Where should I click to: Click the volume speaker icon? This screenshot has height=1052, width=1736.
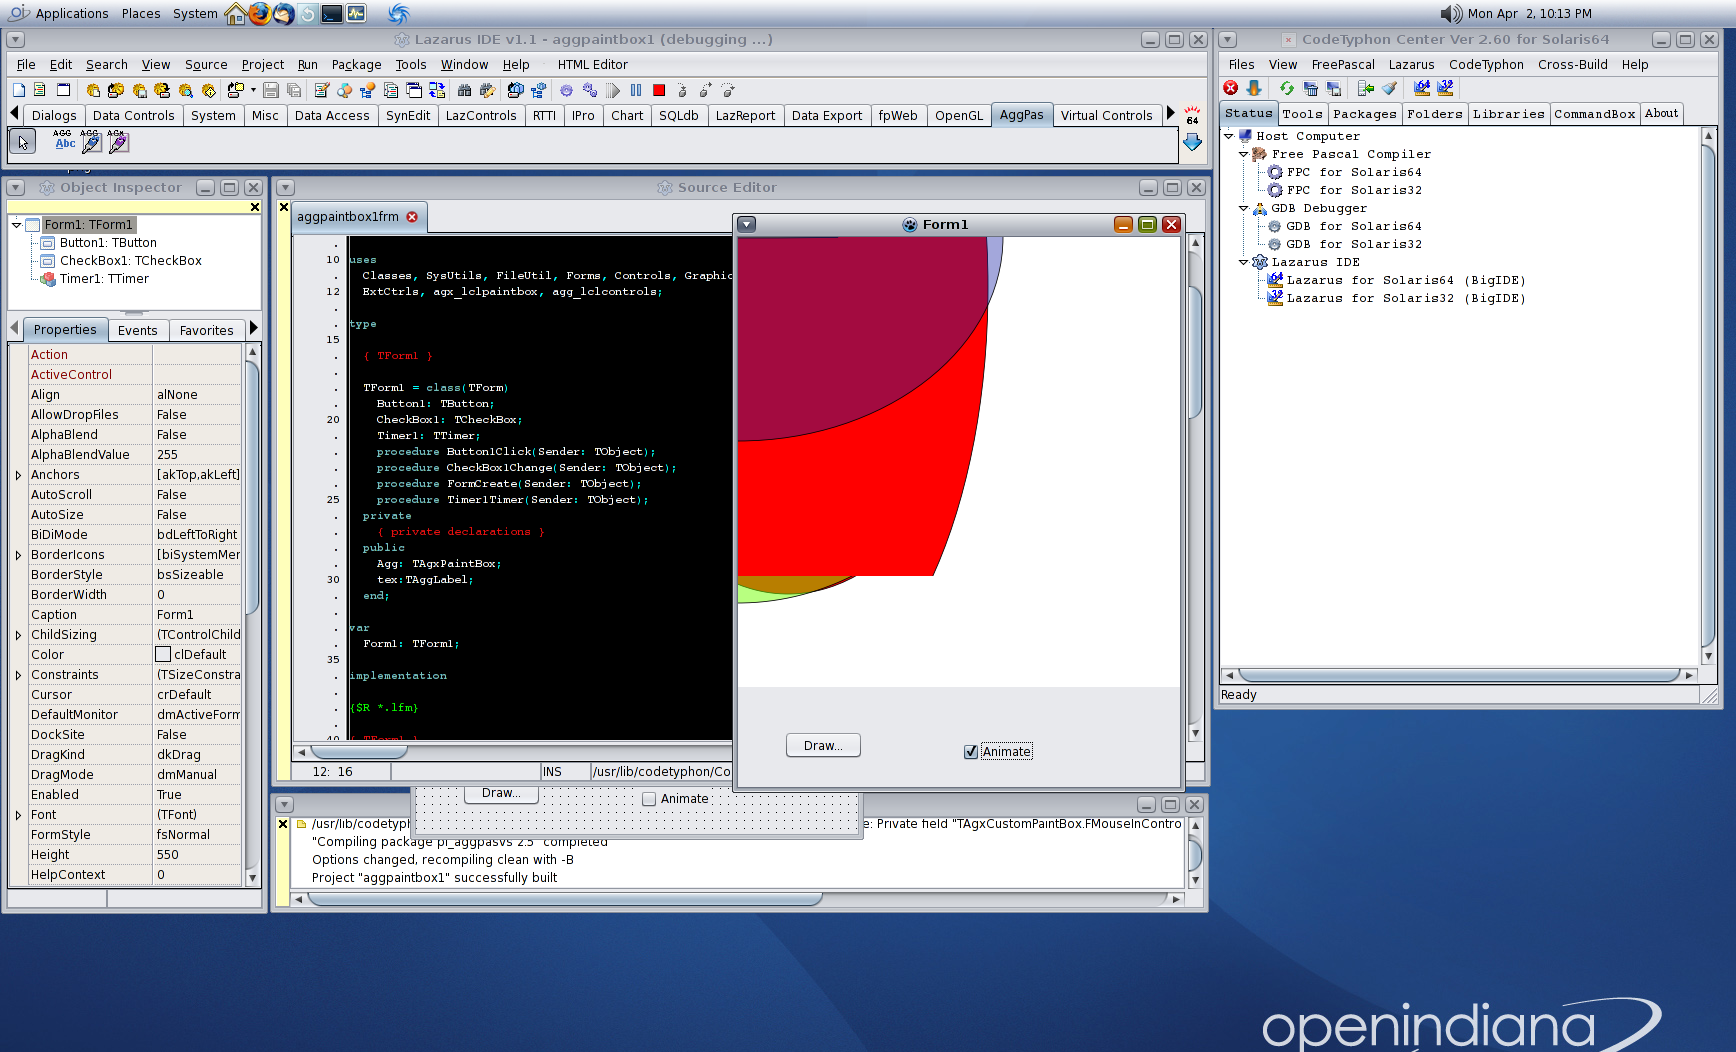tap(1451, 14)
